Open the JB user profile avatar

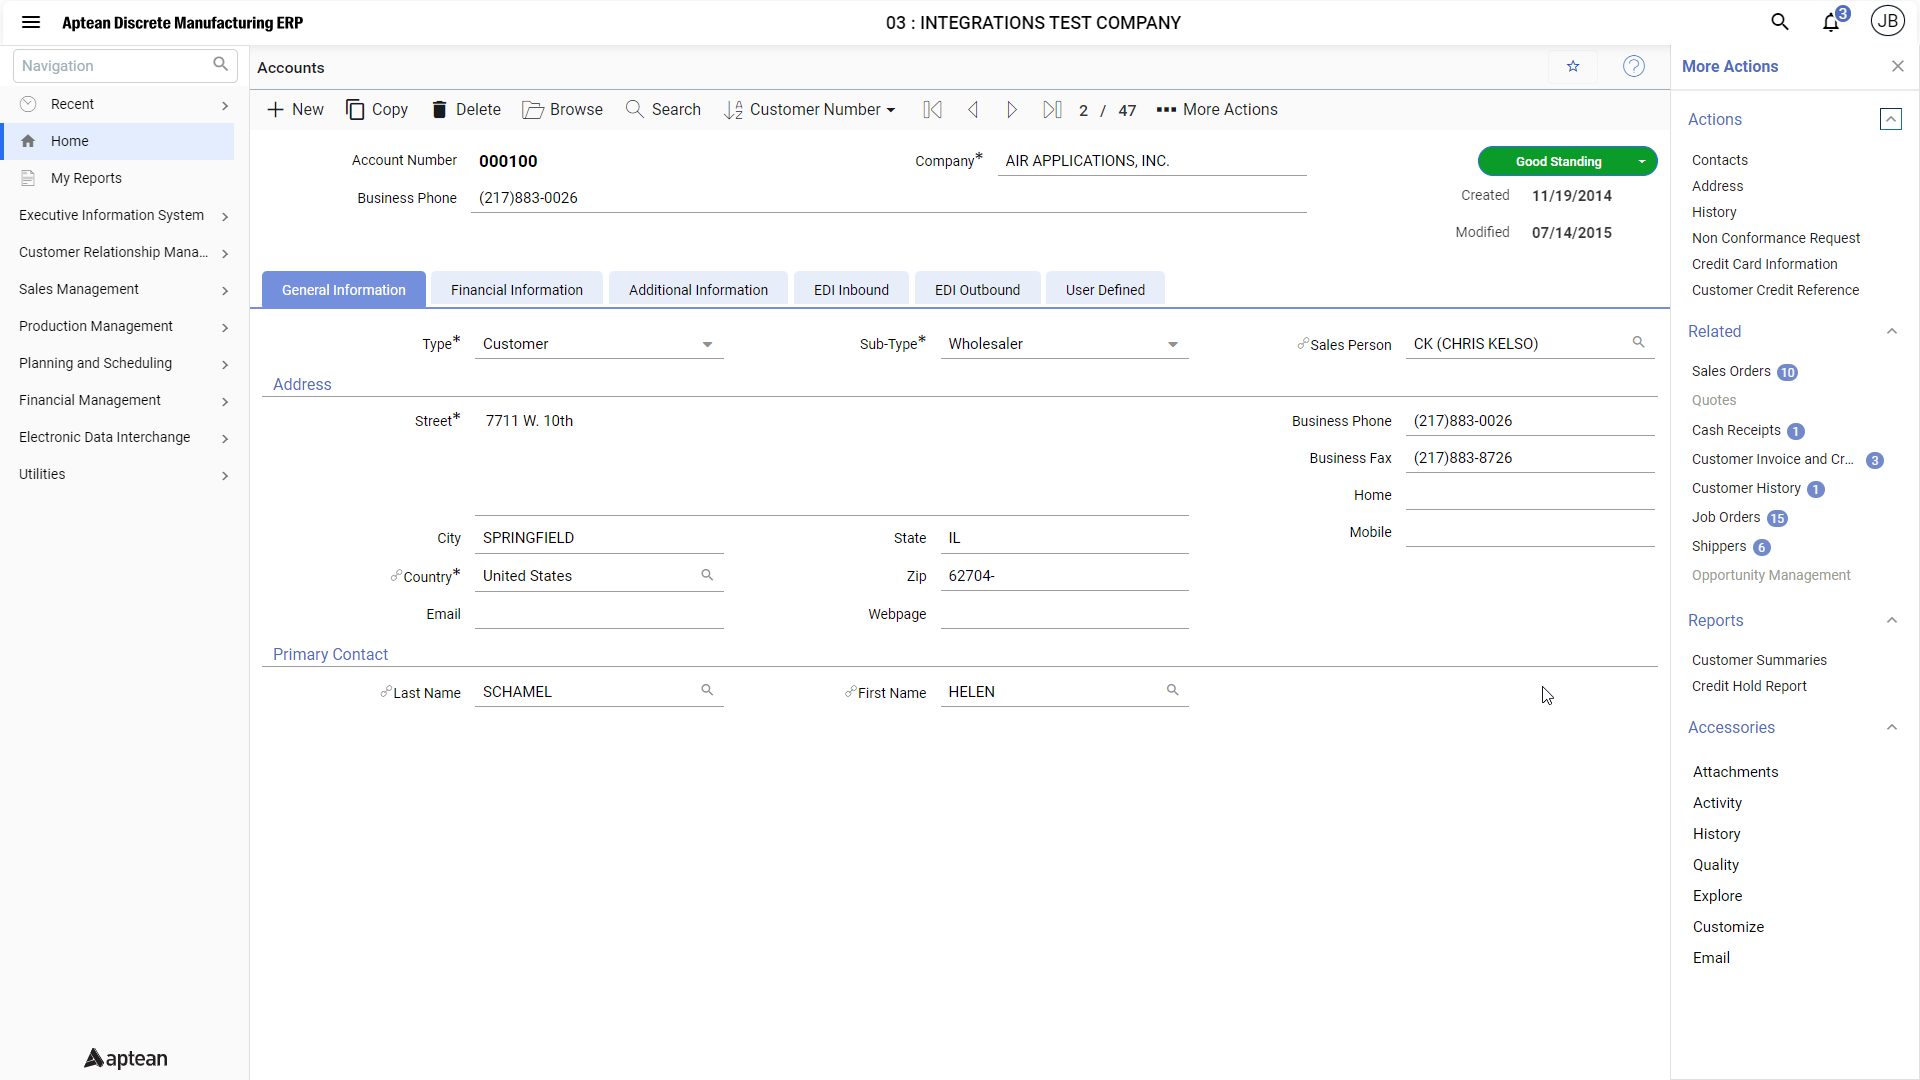pyautogui.click(x=1888, y=20)
